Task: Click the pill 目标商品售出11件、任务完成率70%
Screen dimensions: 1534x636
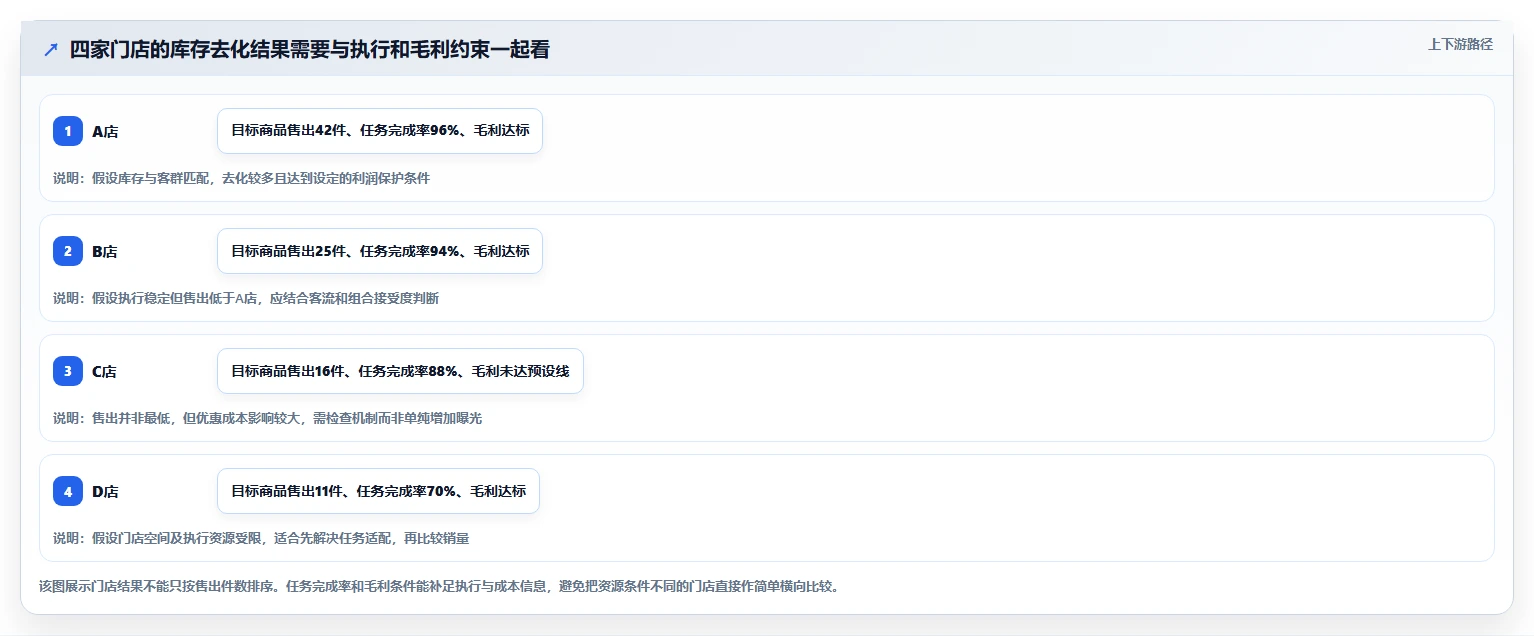Action: point(378,491)
